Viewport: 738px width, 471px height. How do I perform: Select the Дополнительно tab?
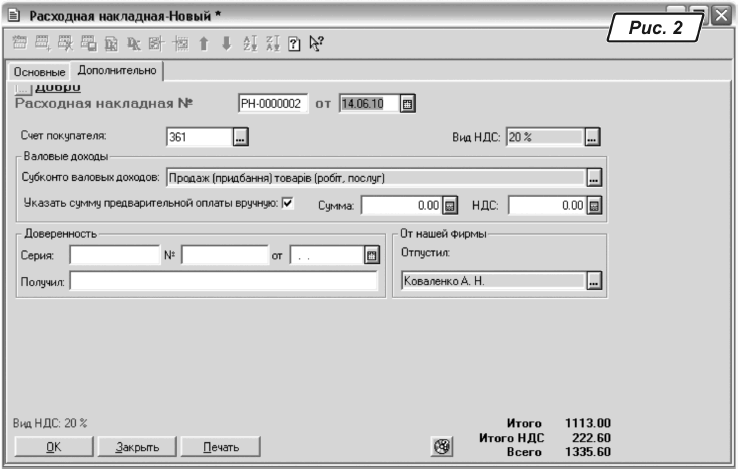pyautogui.click(x=116, y=73)
